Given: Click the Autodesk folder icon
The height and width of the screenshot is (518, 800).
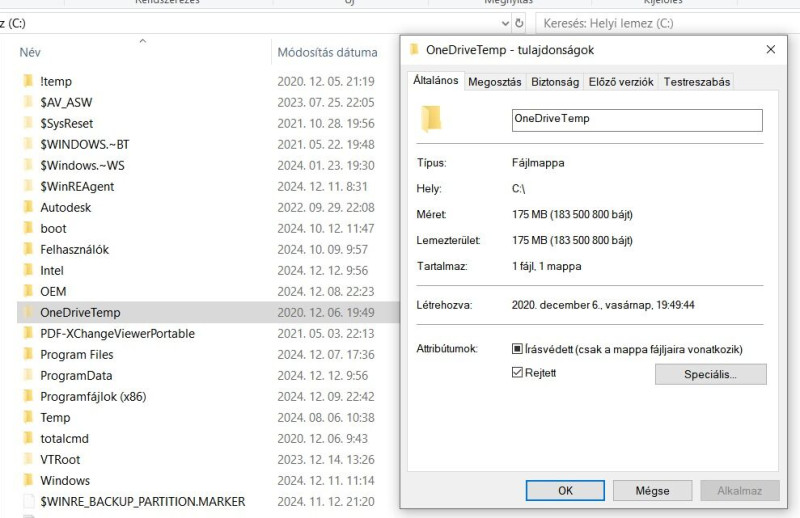Looking at the screenshot, I should click(x=28, y=207).
